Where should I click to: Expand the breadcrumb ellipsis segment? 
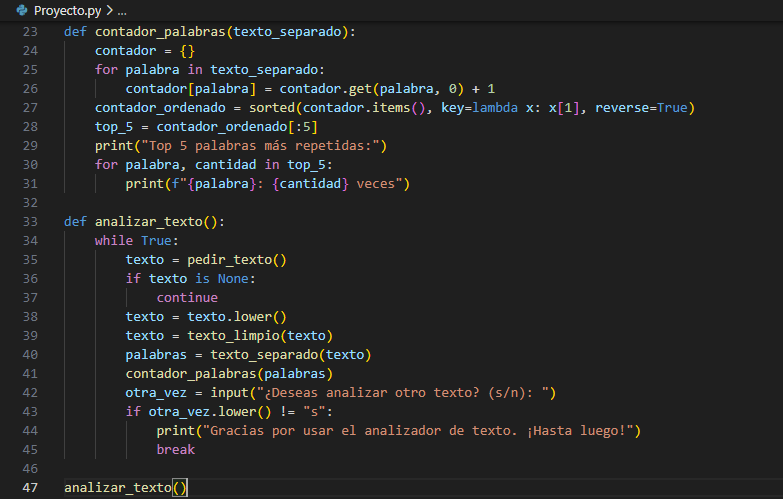tap(122, 11)
